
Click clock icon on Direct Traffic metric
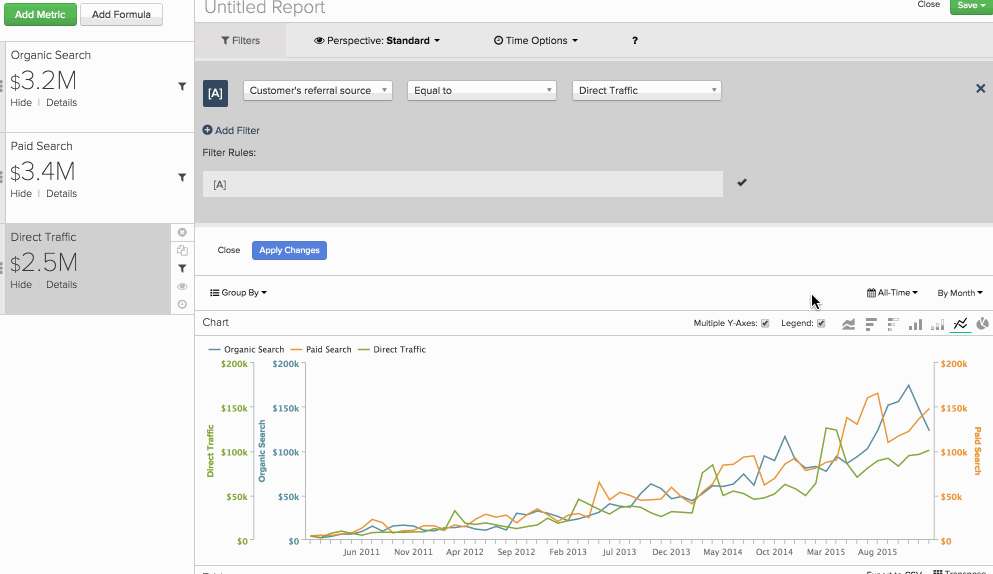(x=182, y=304)
